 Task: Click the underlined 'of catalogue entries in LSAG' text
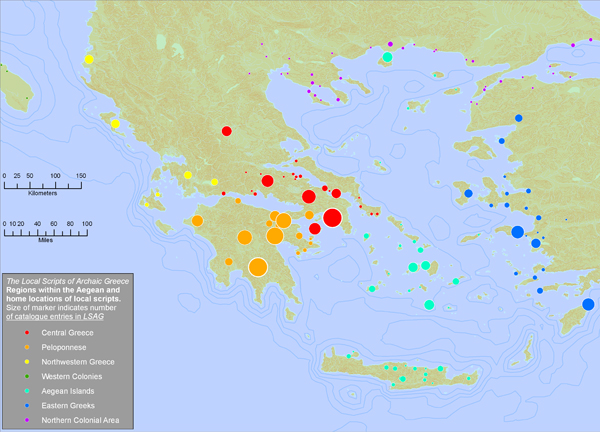click(55, 316)
